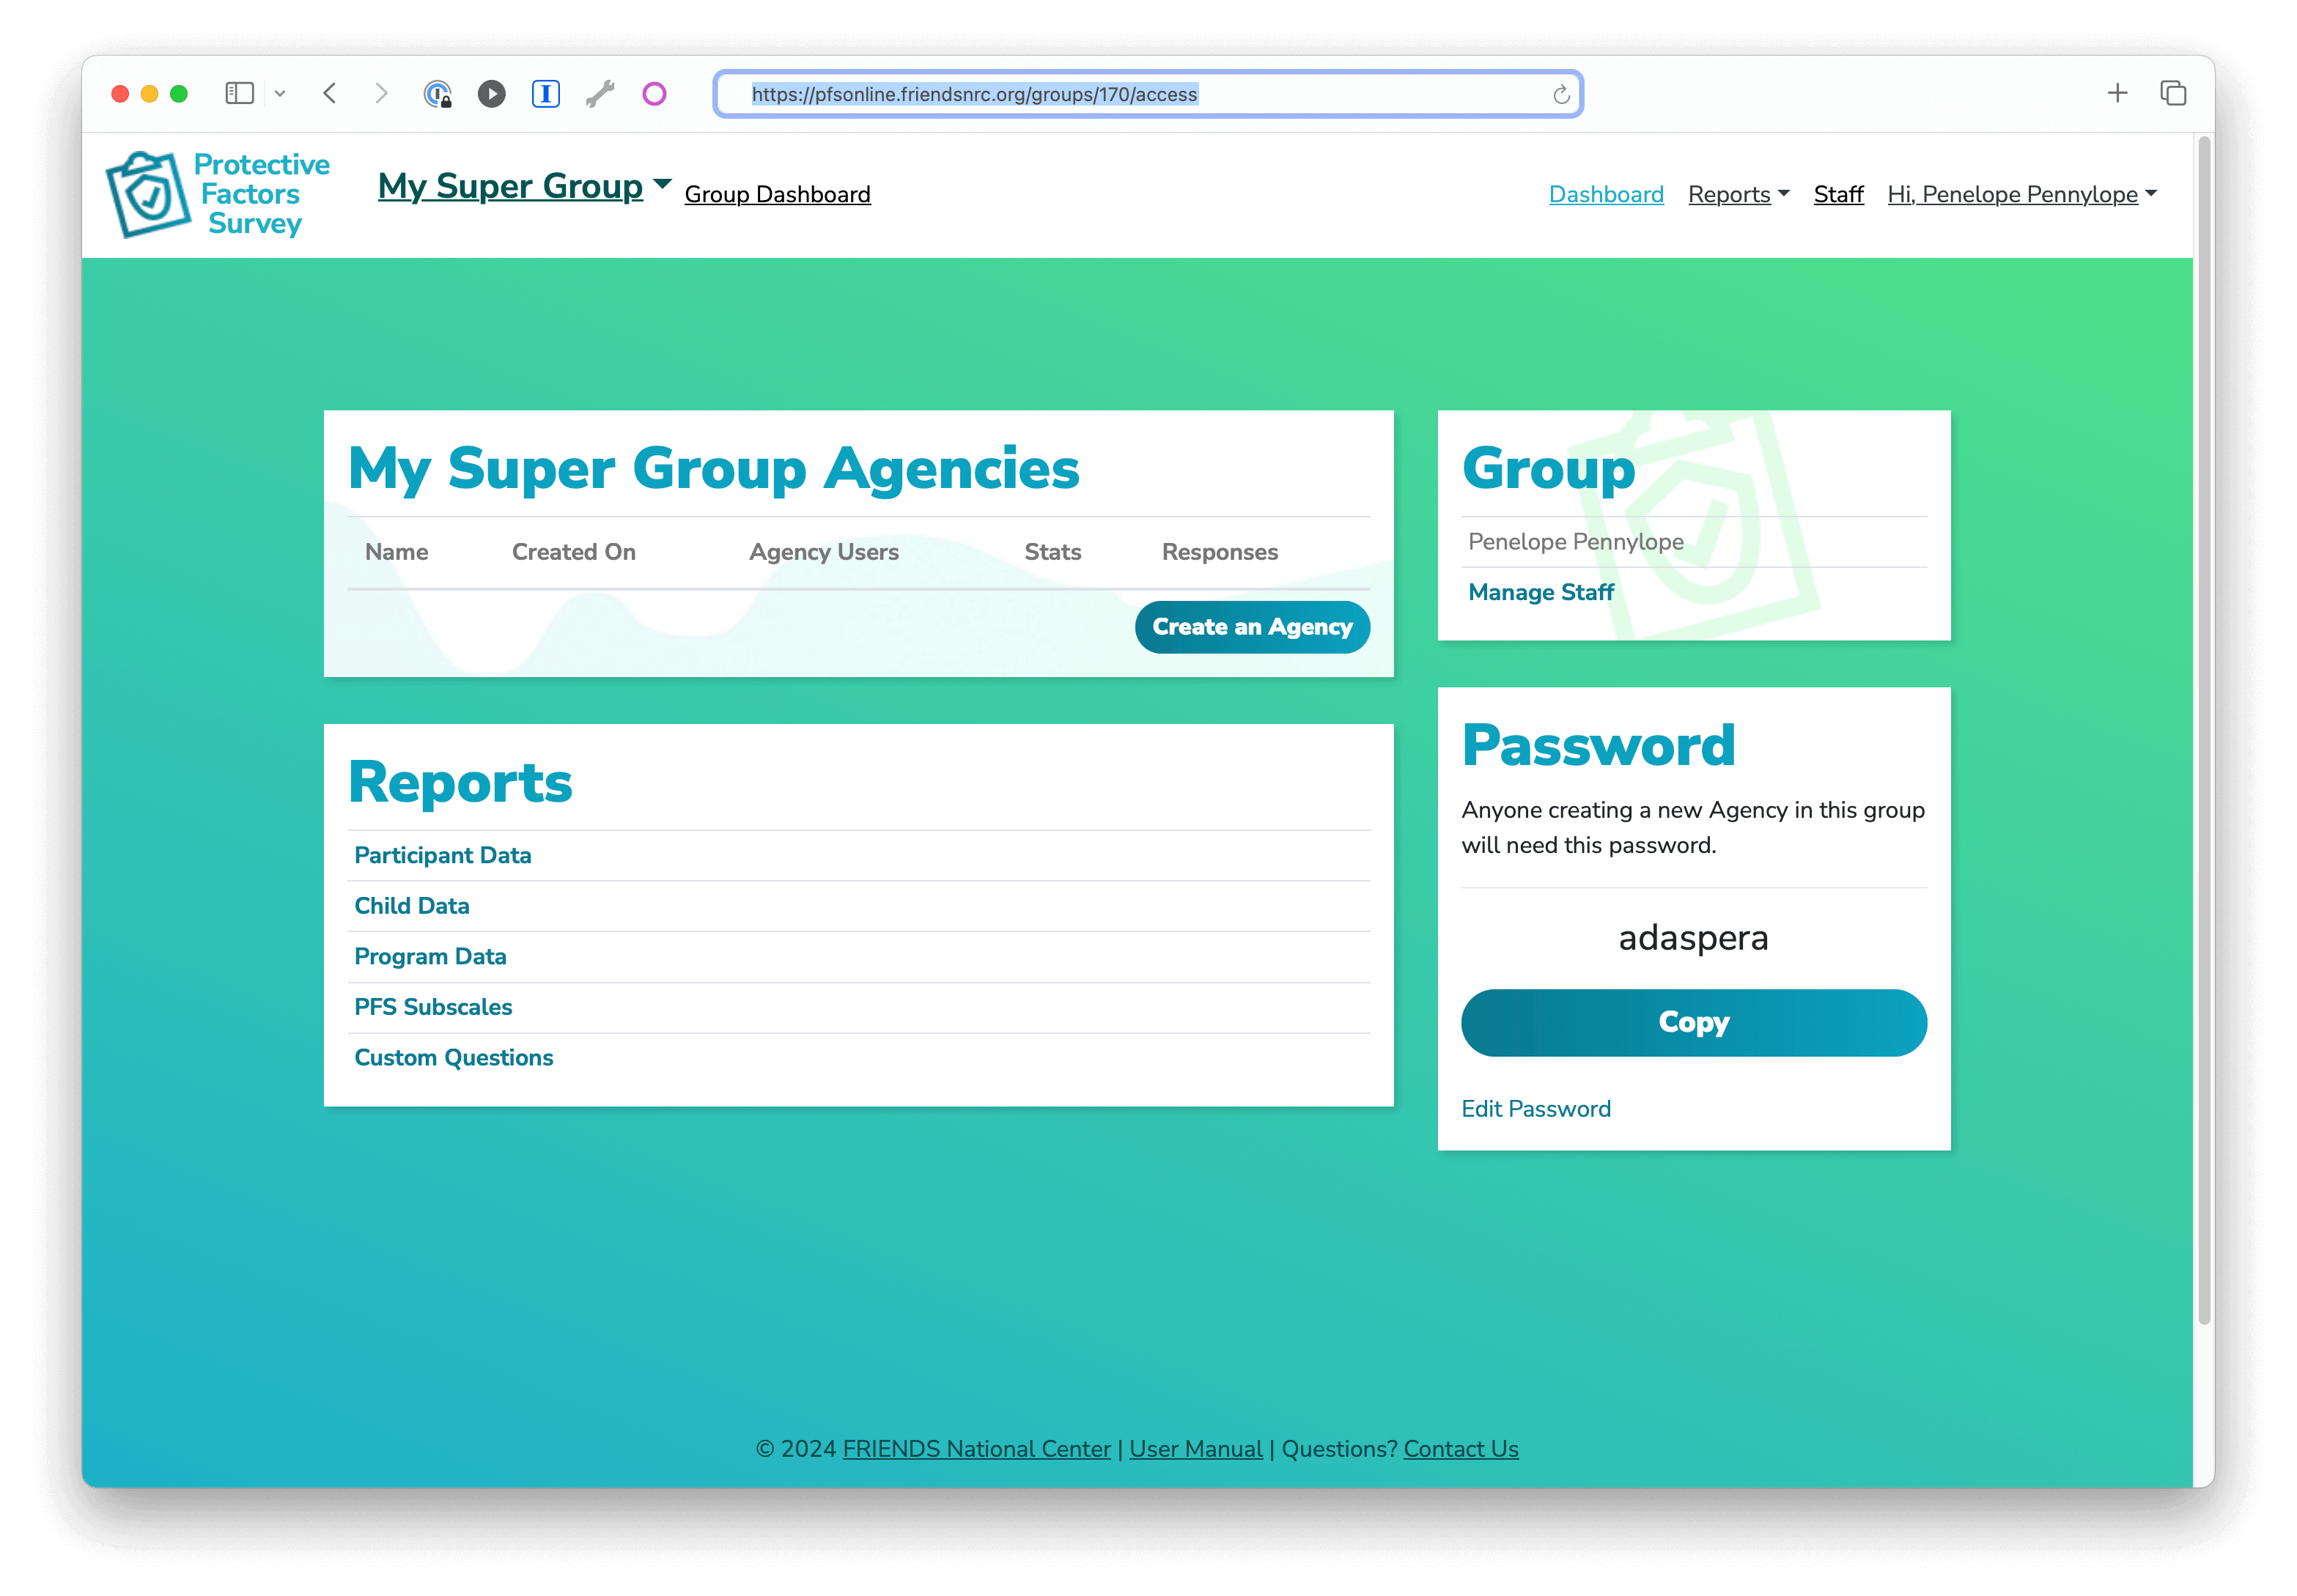Toggle the Safari sidebar icon
Viewport: 2297px width, 1596px height.
(x=240, y=93)
